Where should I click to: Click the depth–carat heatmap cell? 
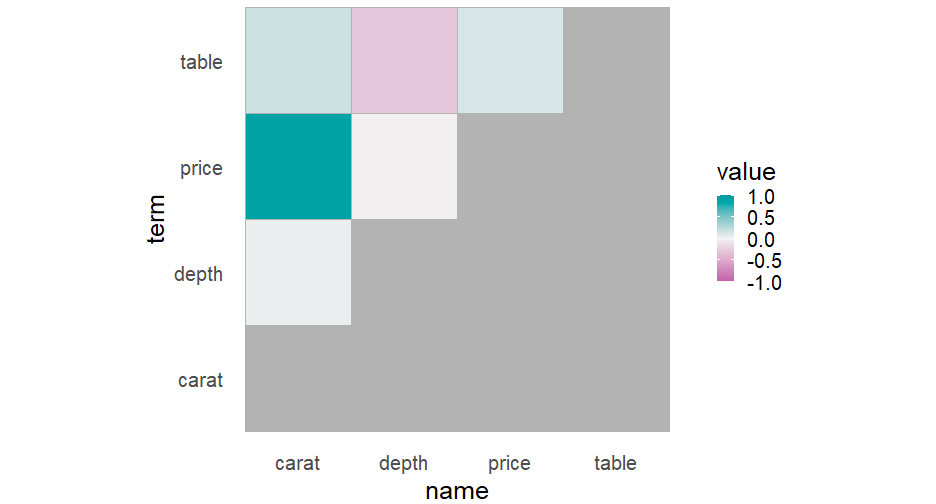pyautogui.click(x=298, y=272)
